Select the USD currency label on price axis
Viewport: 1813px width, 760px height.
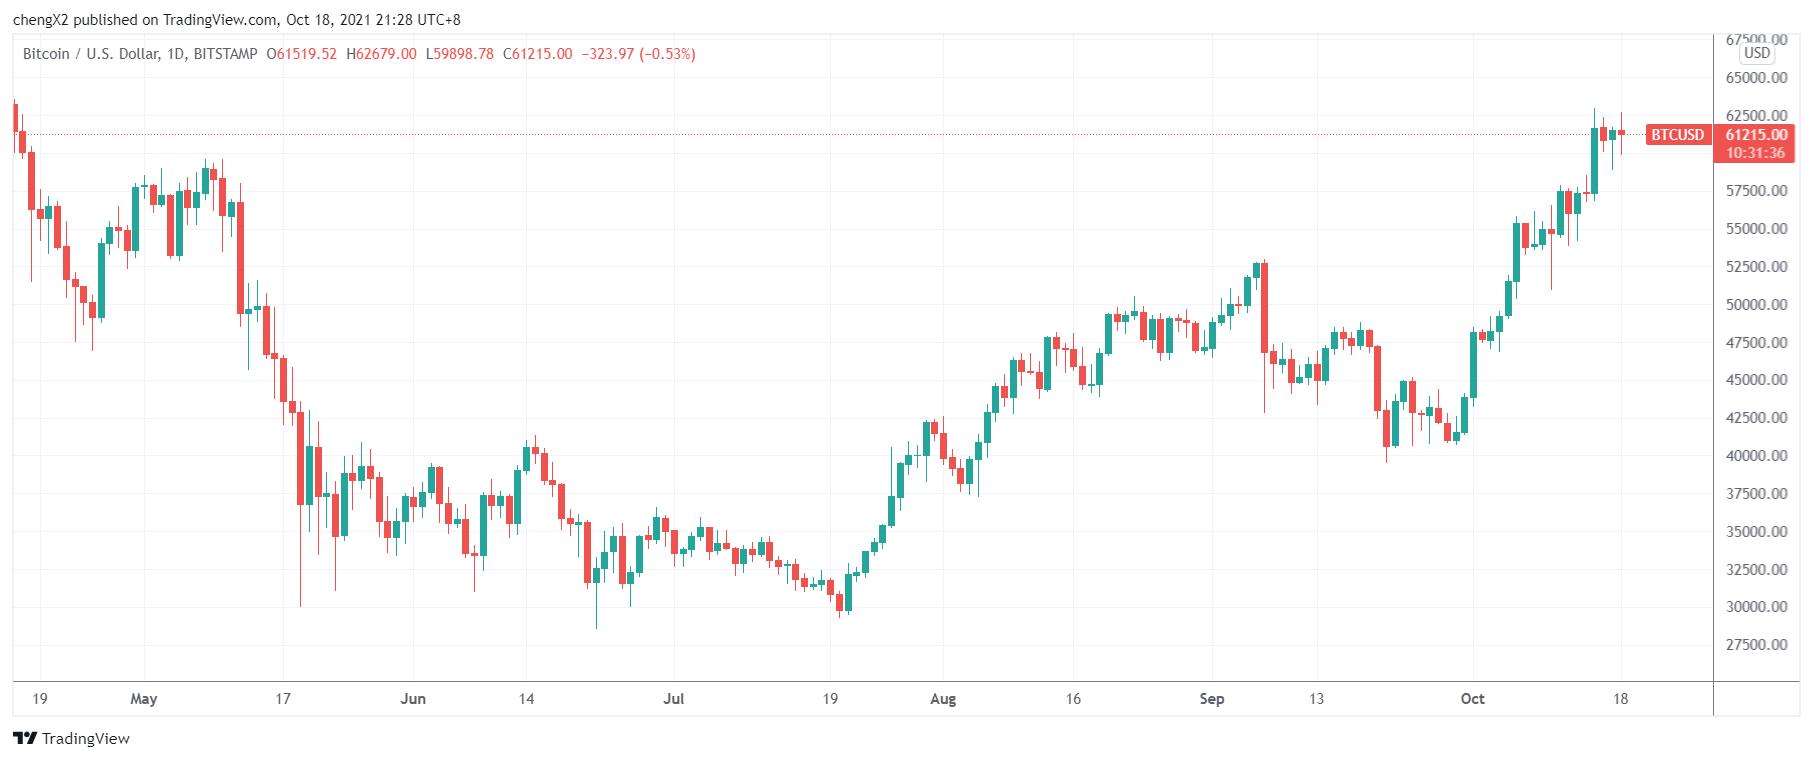(1756, 53)
